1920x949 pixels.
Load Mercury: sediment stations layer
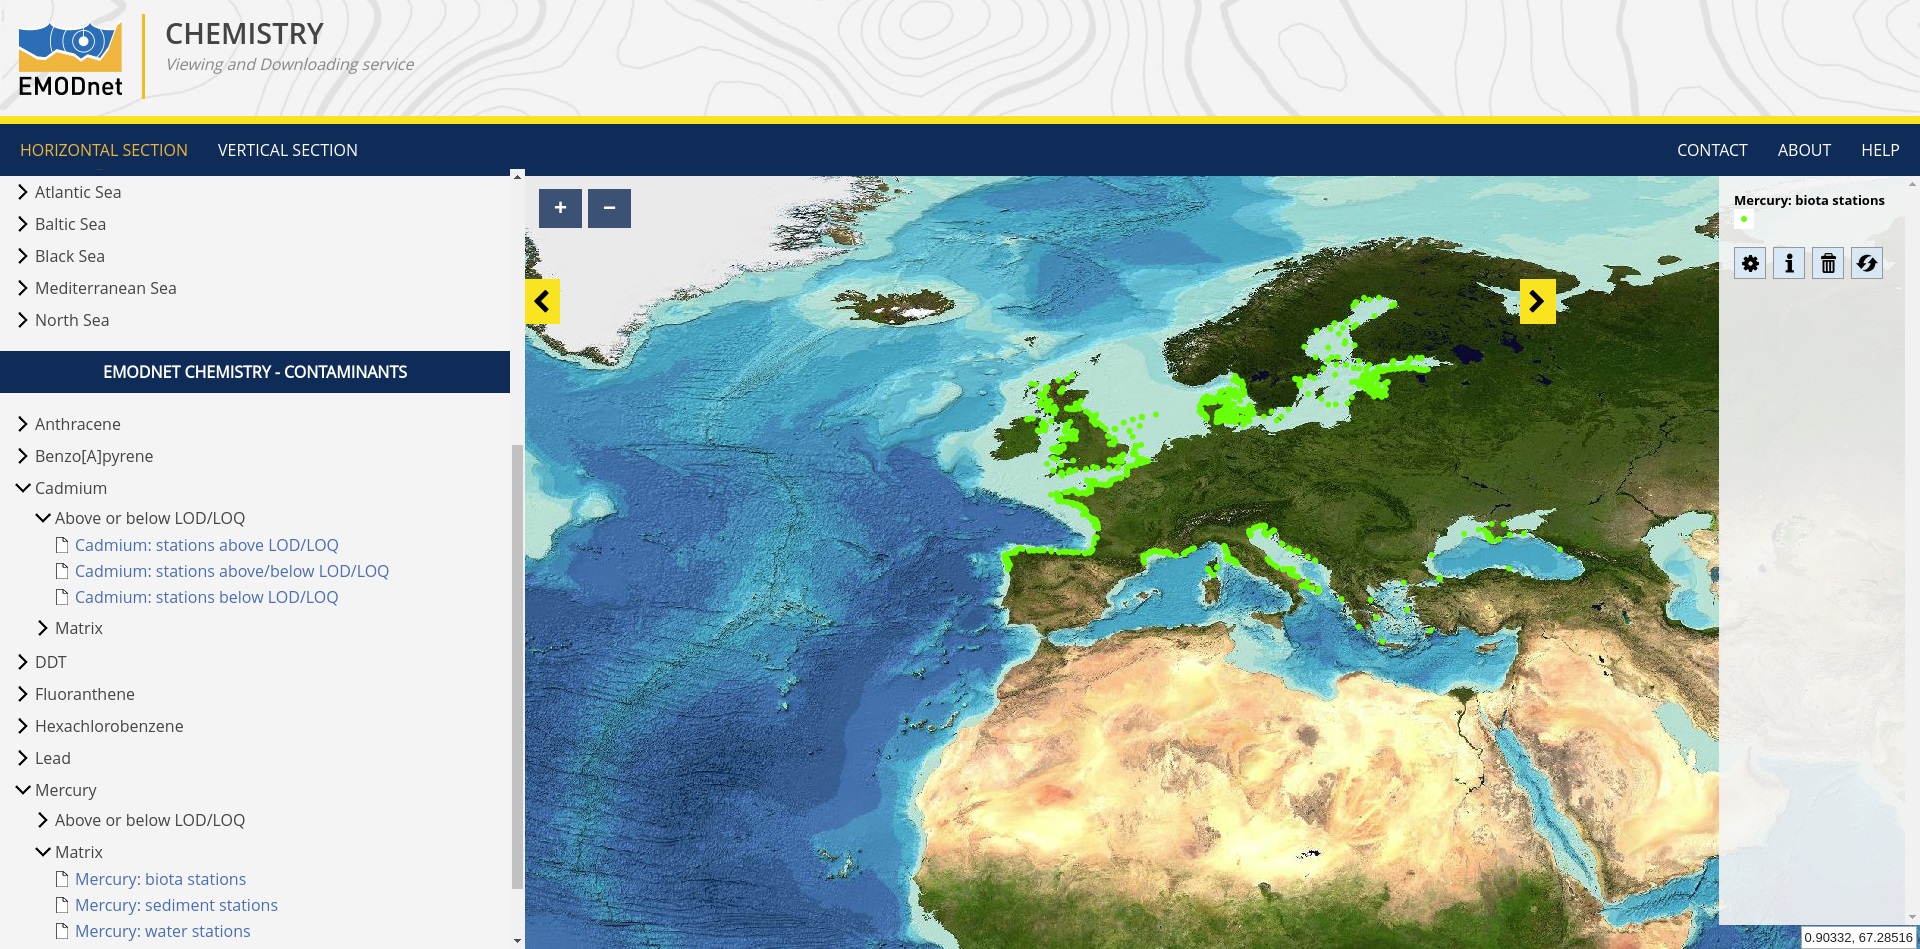tap(177, 905)
